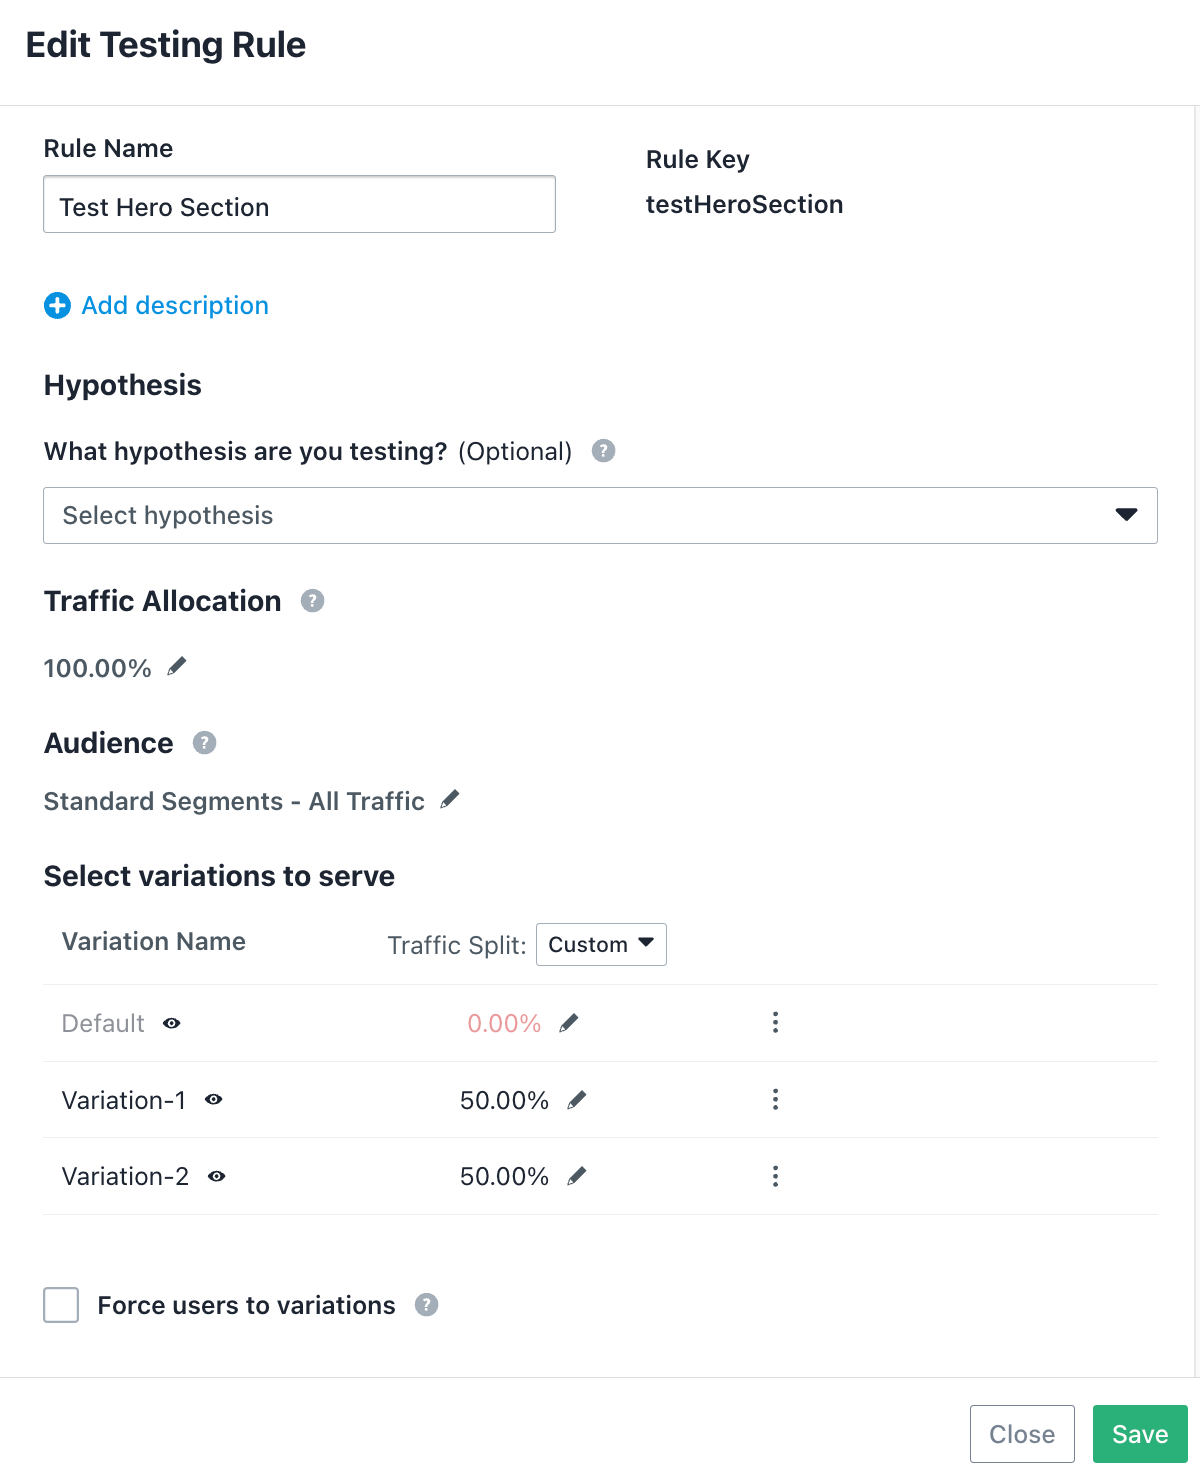Open more options for Variation-1 row
Screen dimensions: 1200x1474
[x=775, y=1099]
